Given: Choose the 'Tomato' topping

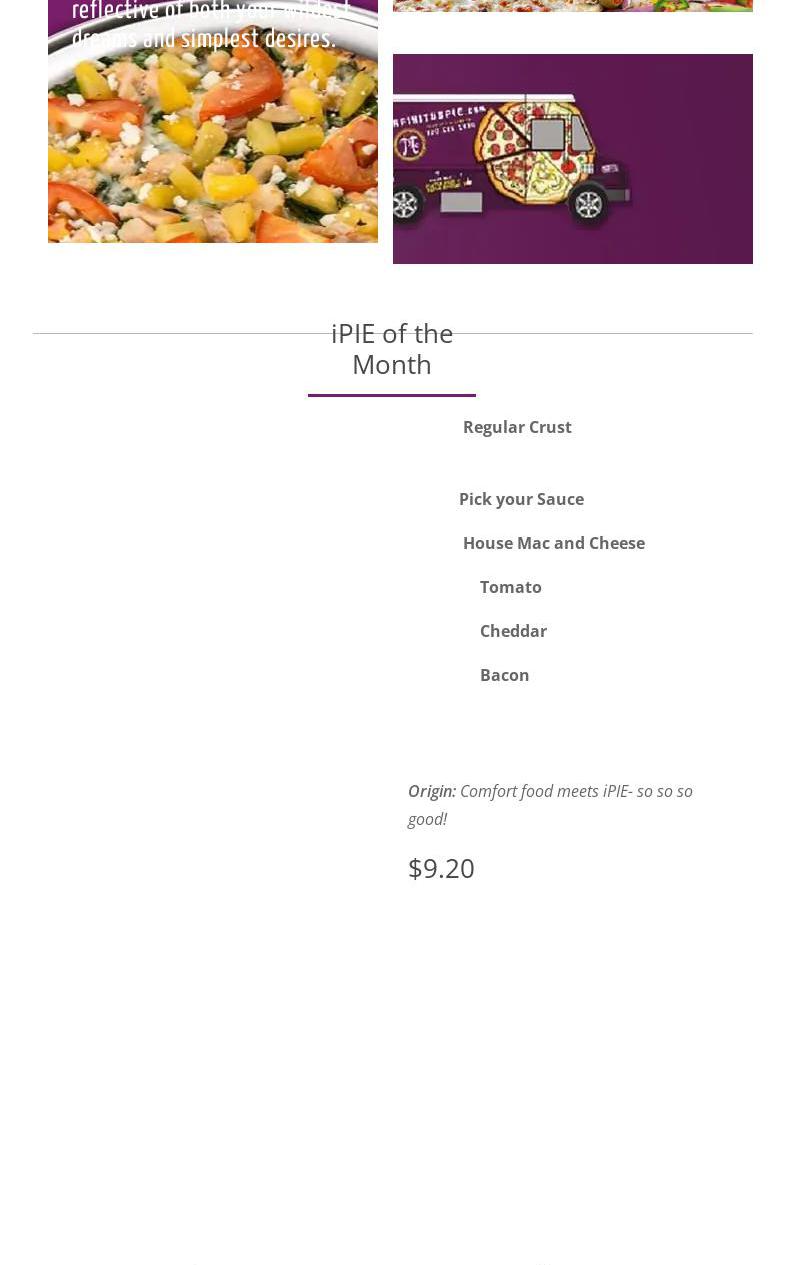Looking at the screenshot, I should pos(510,587).
